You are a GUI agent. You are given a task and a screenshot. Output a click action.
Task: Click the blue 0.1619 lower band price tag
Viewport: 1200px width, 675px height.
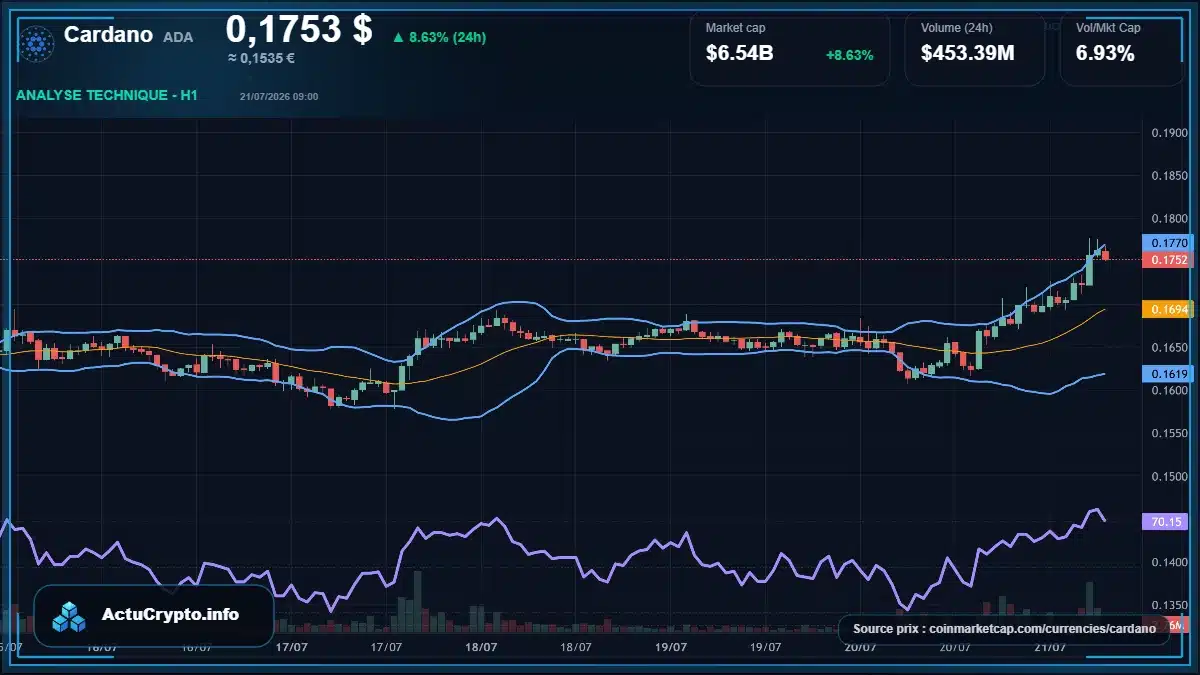pos(1167,374)
